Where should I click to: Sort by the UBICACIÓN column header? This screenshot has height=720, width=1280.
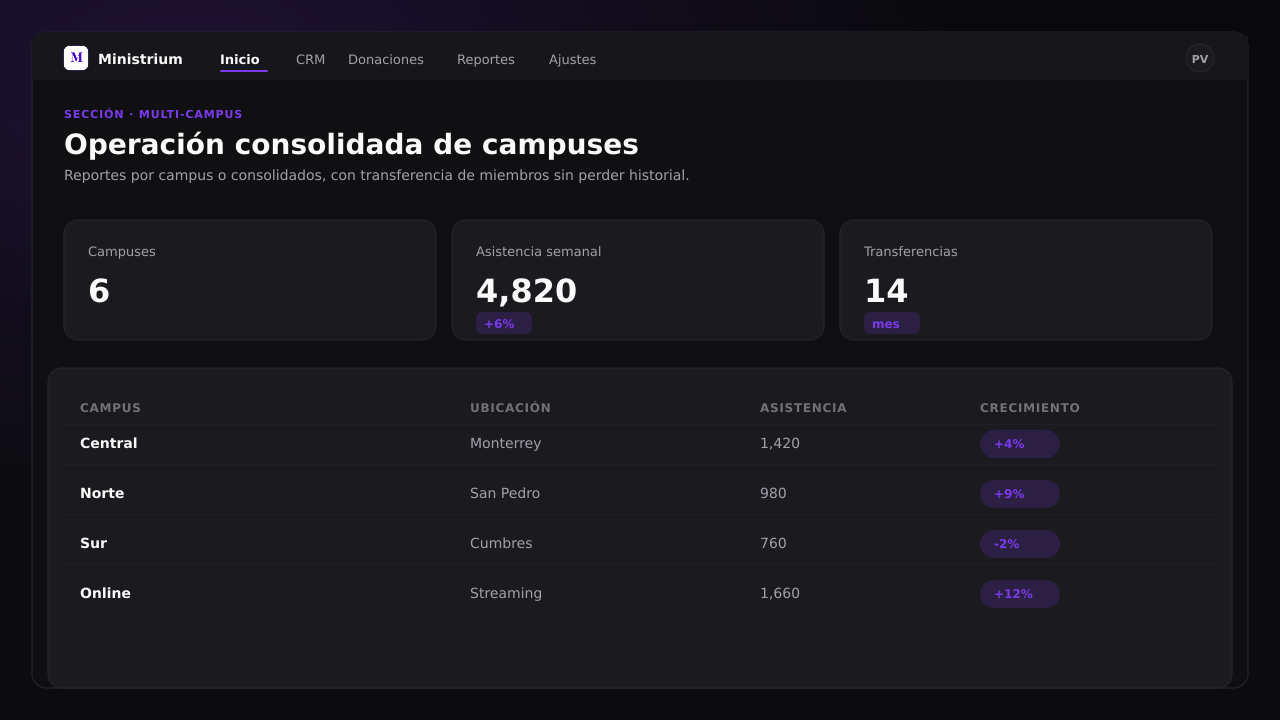510,408
